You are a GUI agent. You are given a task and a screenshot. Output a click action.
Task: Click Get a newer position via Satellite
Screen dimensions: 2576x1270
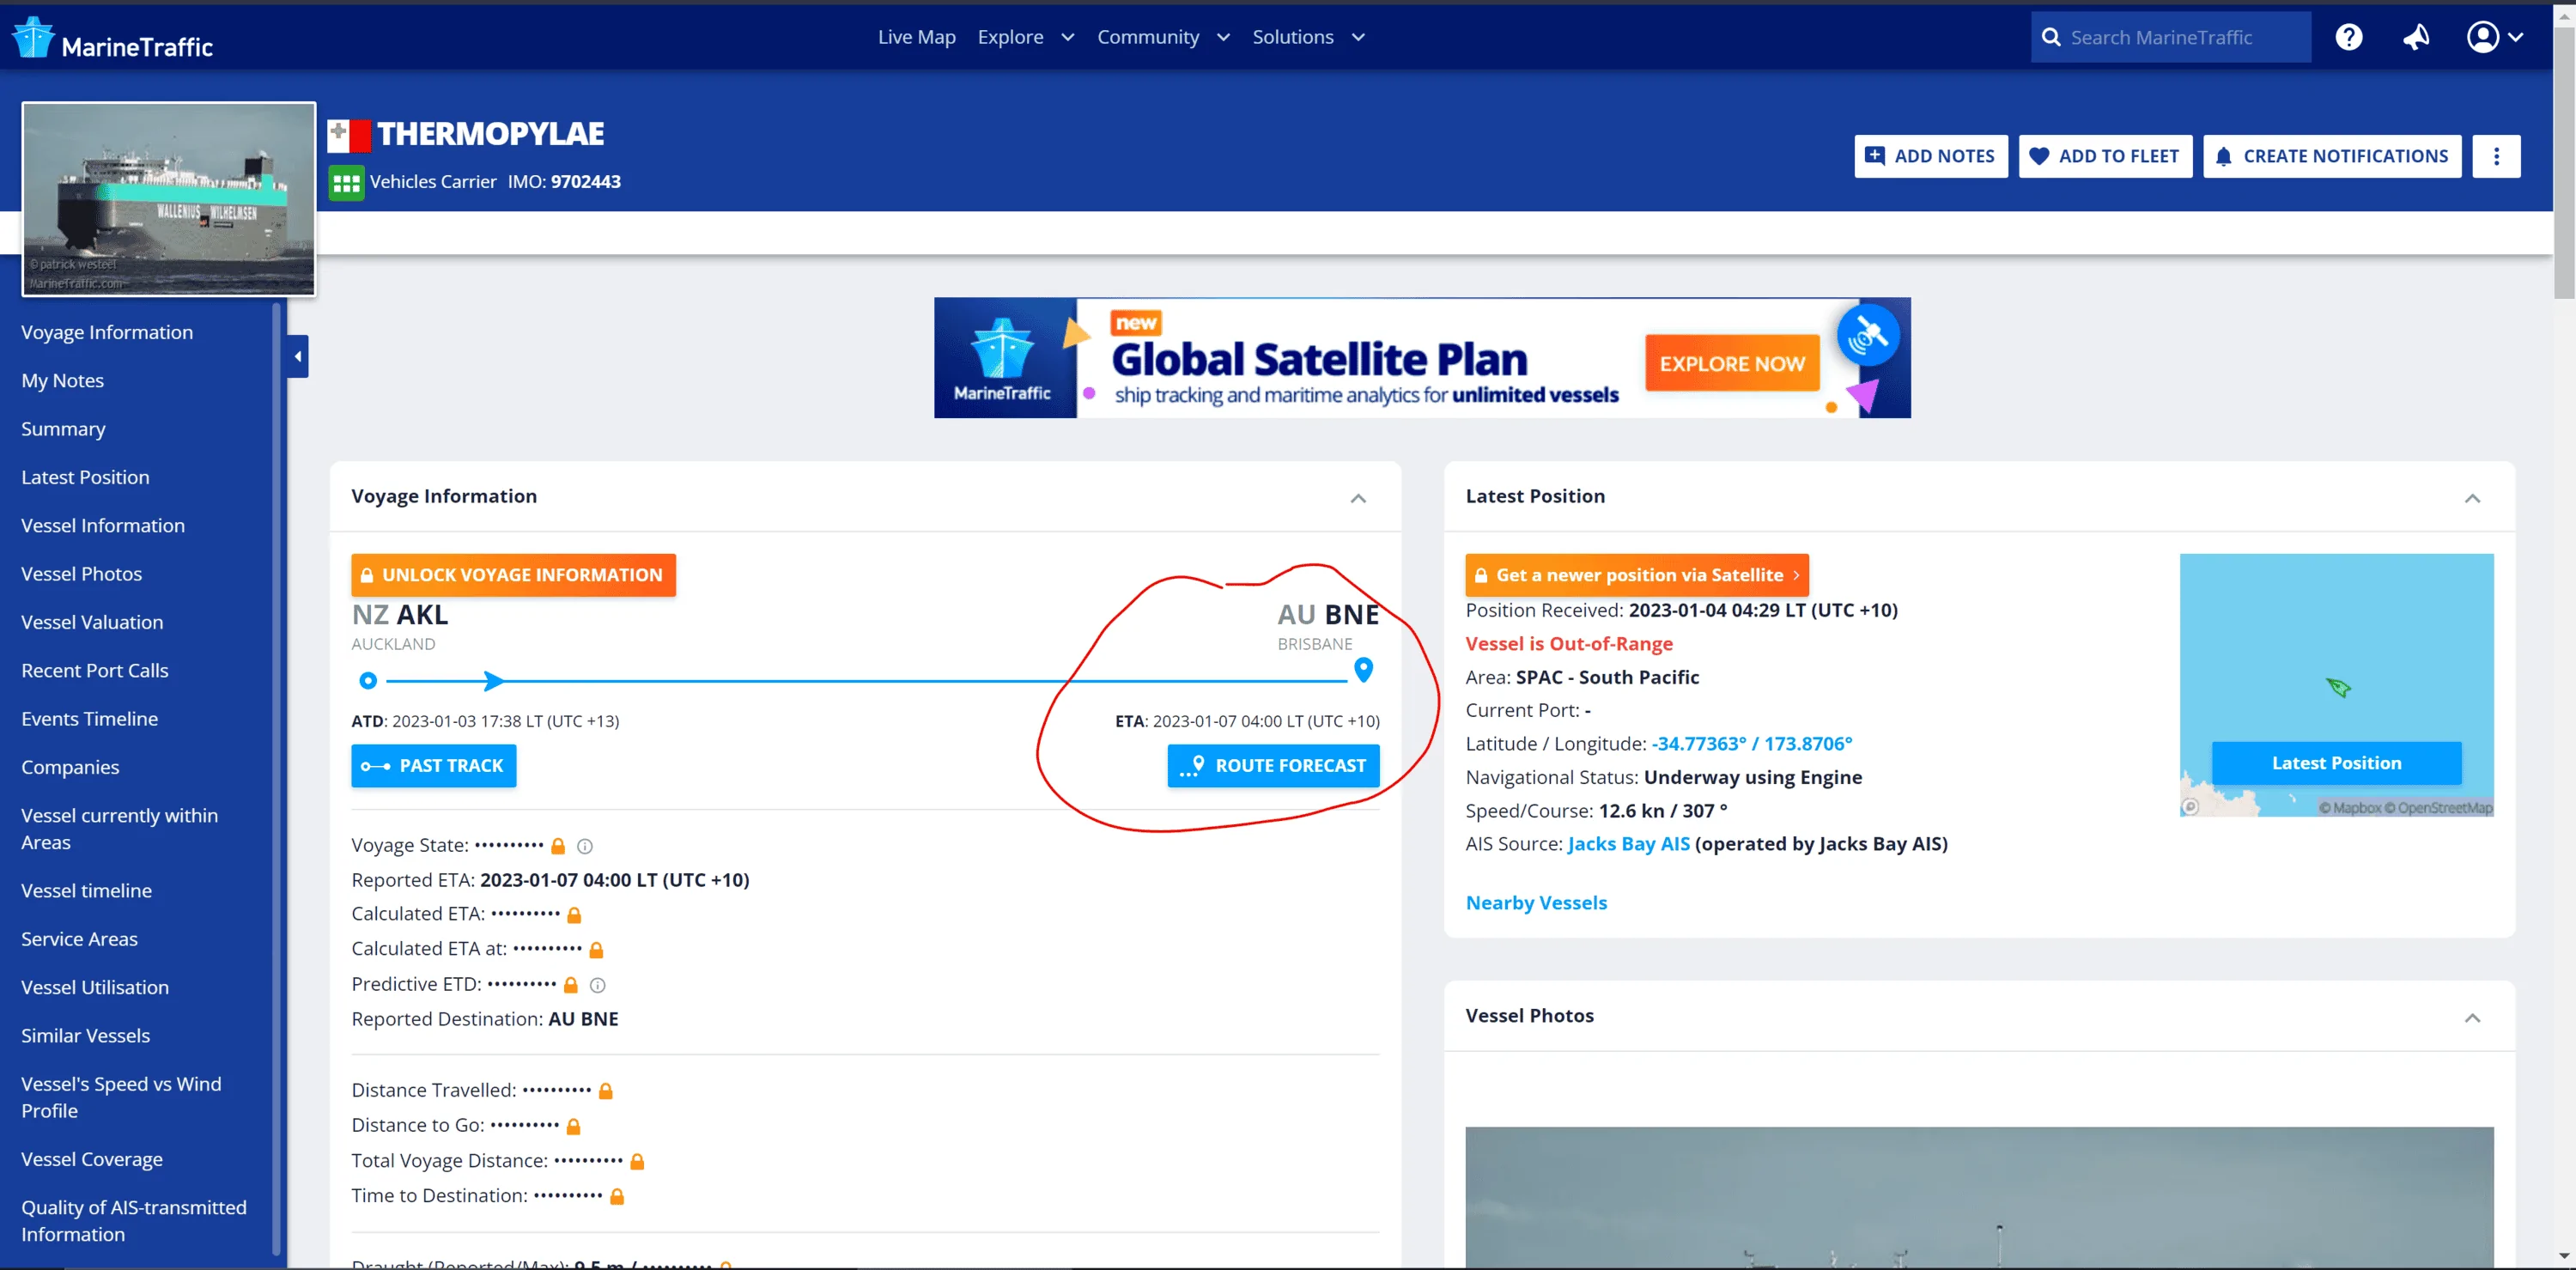(x=1636, y=575)
